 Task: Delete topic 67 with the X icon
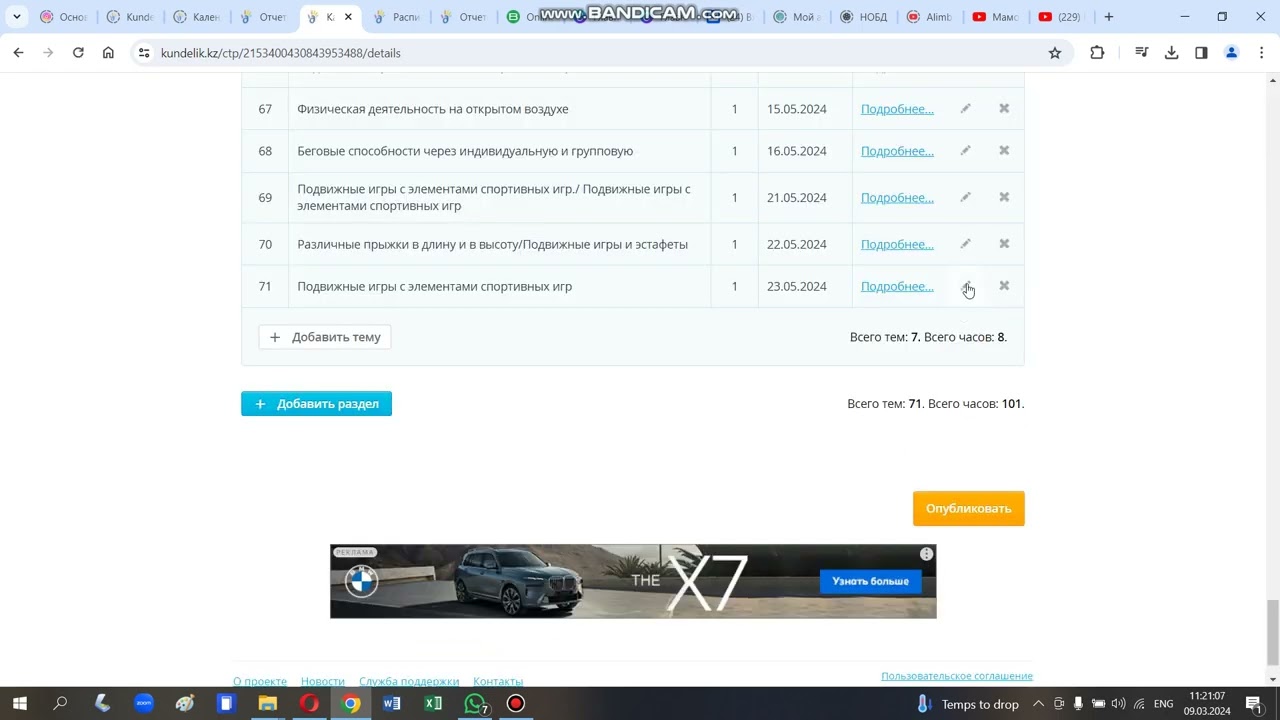1004,108
